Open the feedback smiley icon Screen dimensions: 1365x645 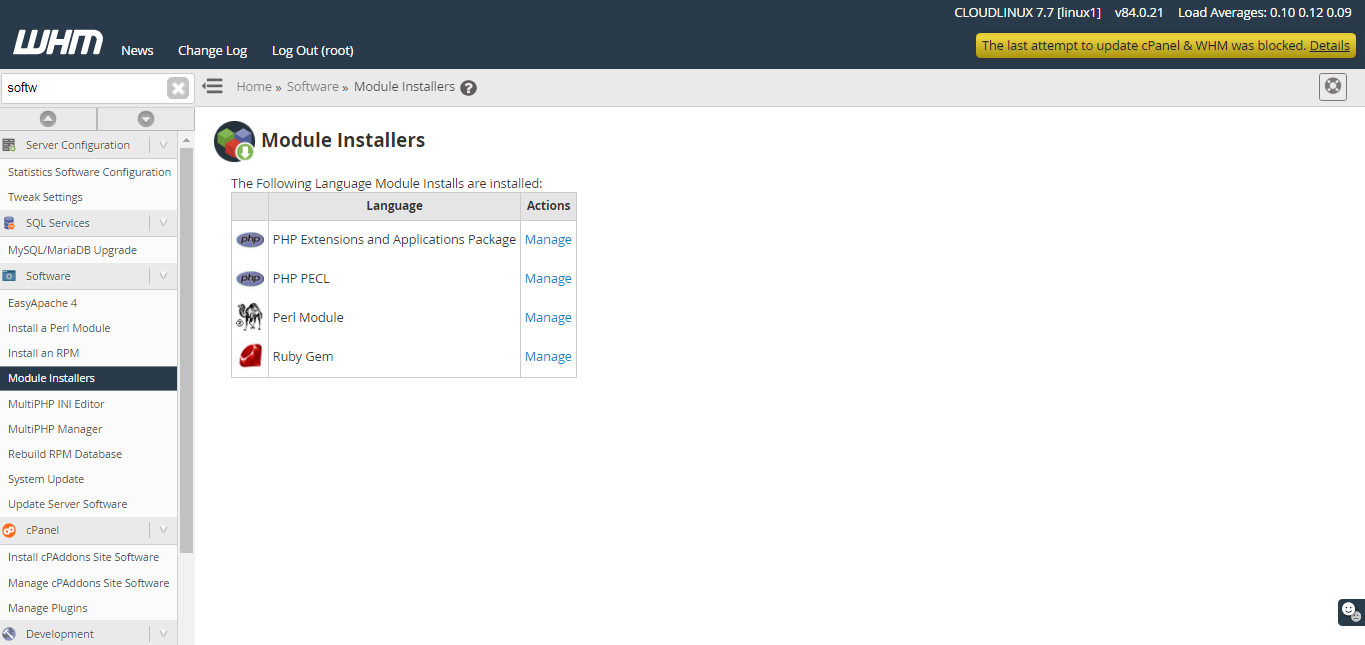pyautogui.click(x=1350, y=611)
